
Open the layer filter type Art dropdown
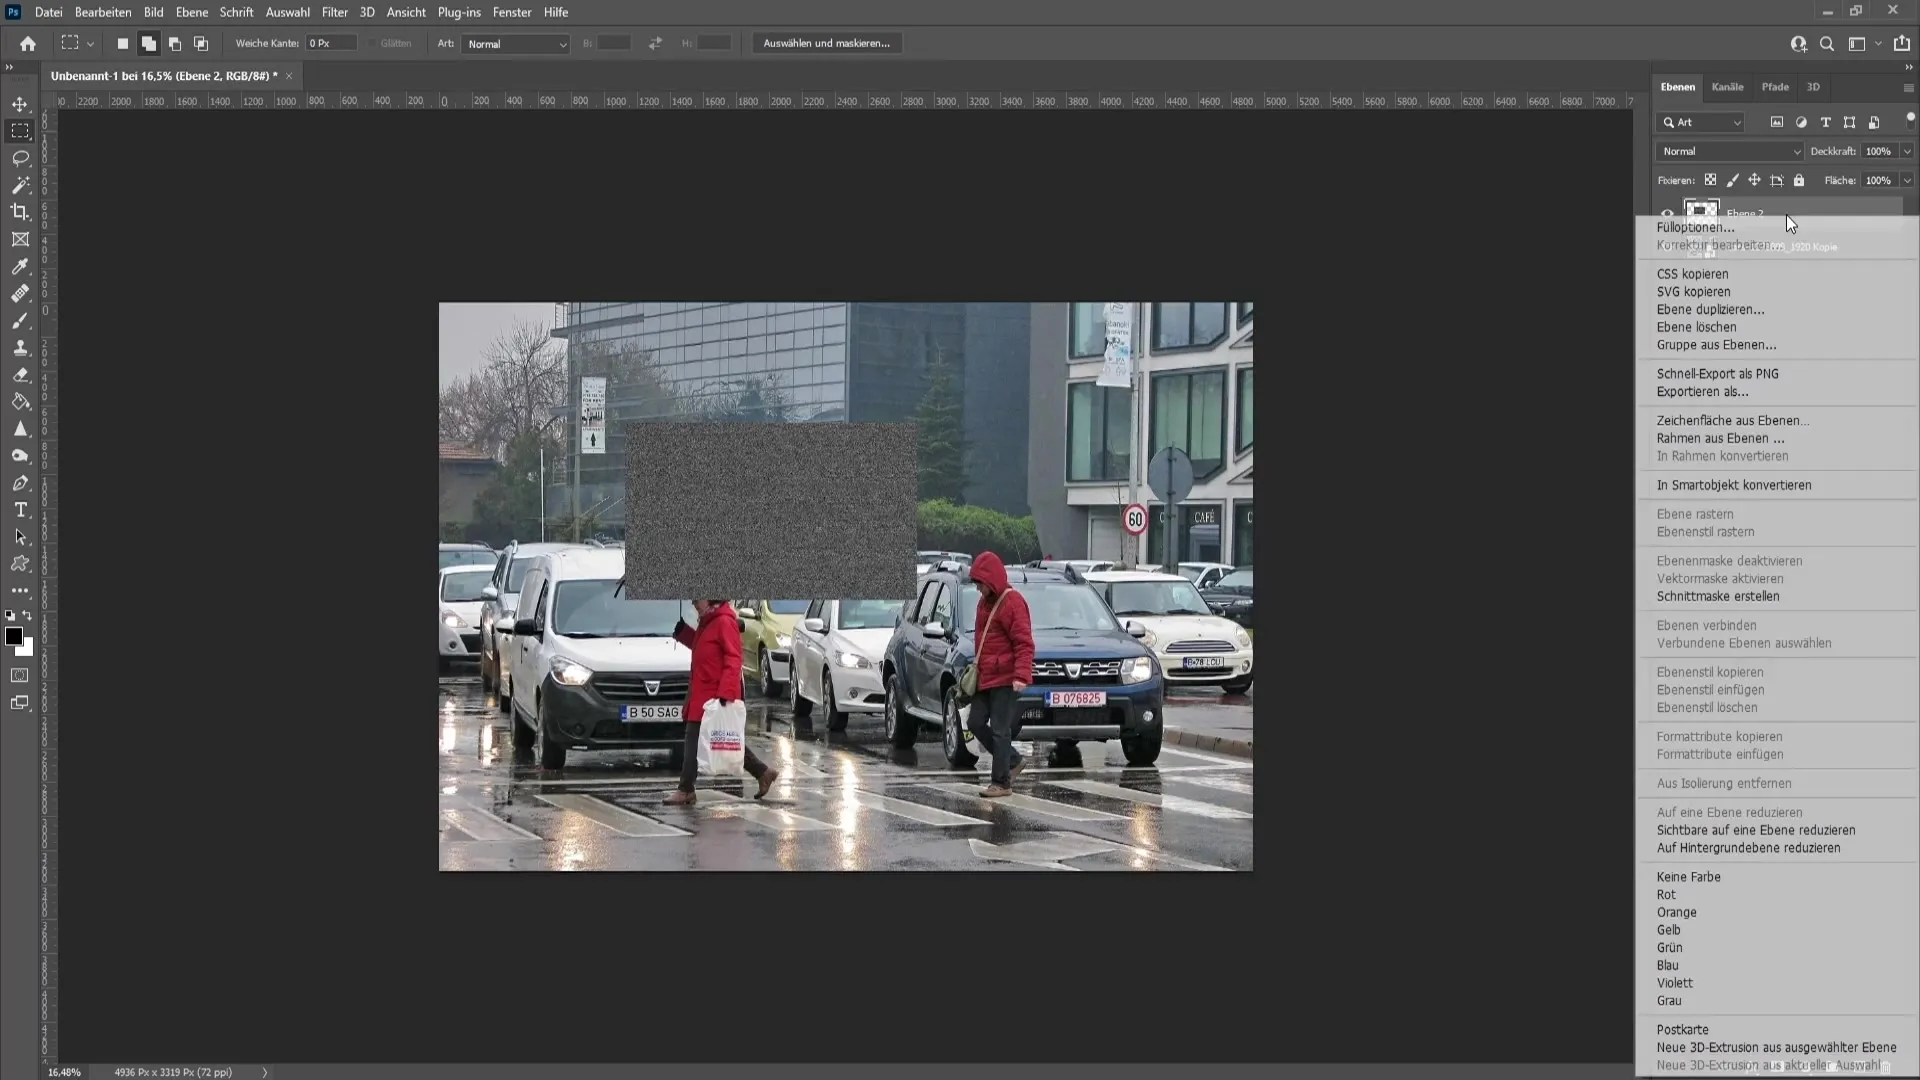click(x=1703, y=122)
